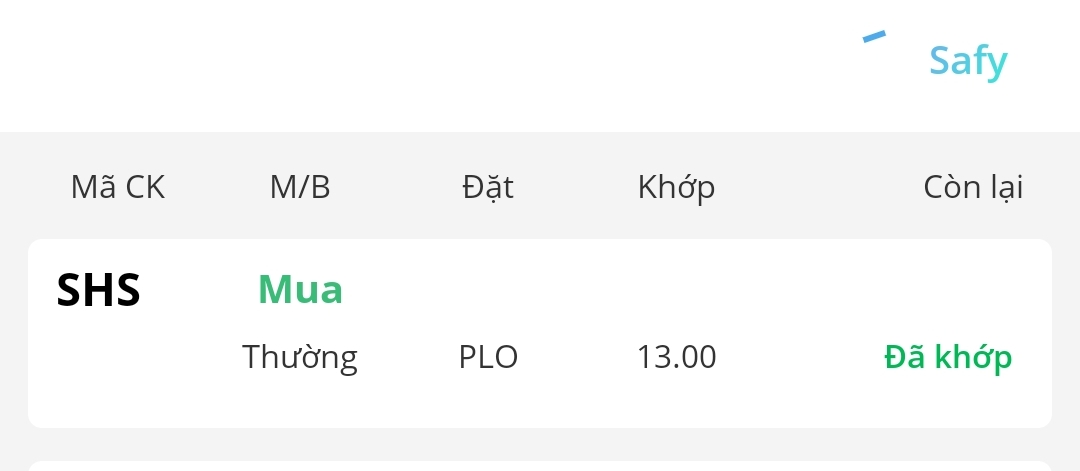Viewport: 1080px width, 471px height.
Task: Click the Đặt column header
Action: pyautogui.click(x=488, y=187)
